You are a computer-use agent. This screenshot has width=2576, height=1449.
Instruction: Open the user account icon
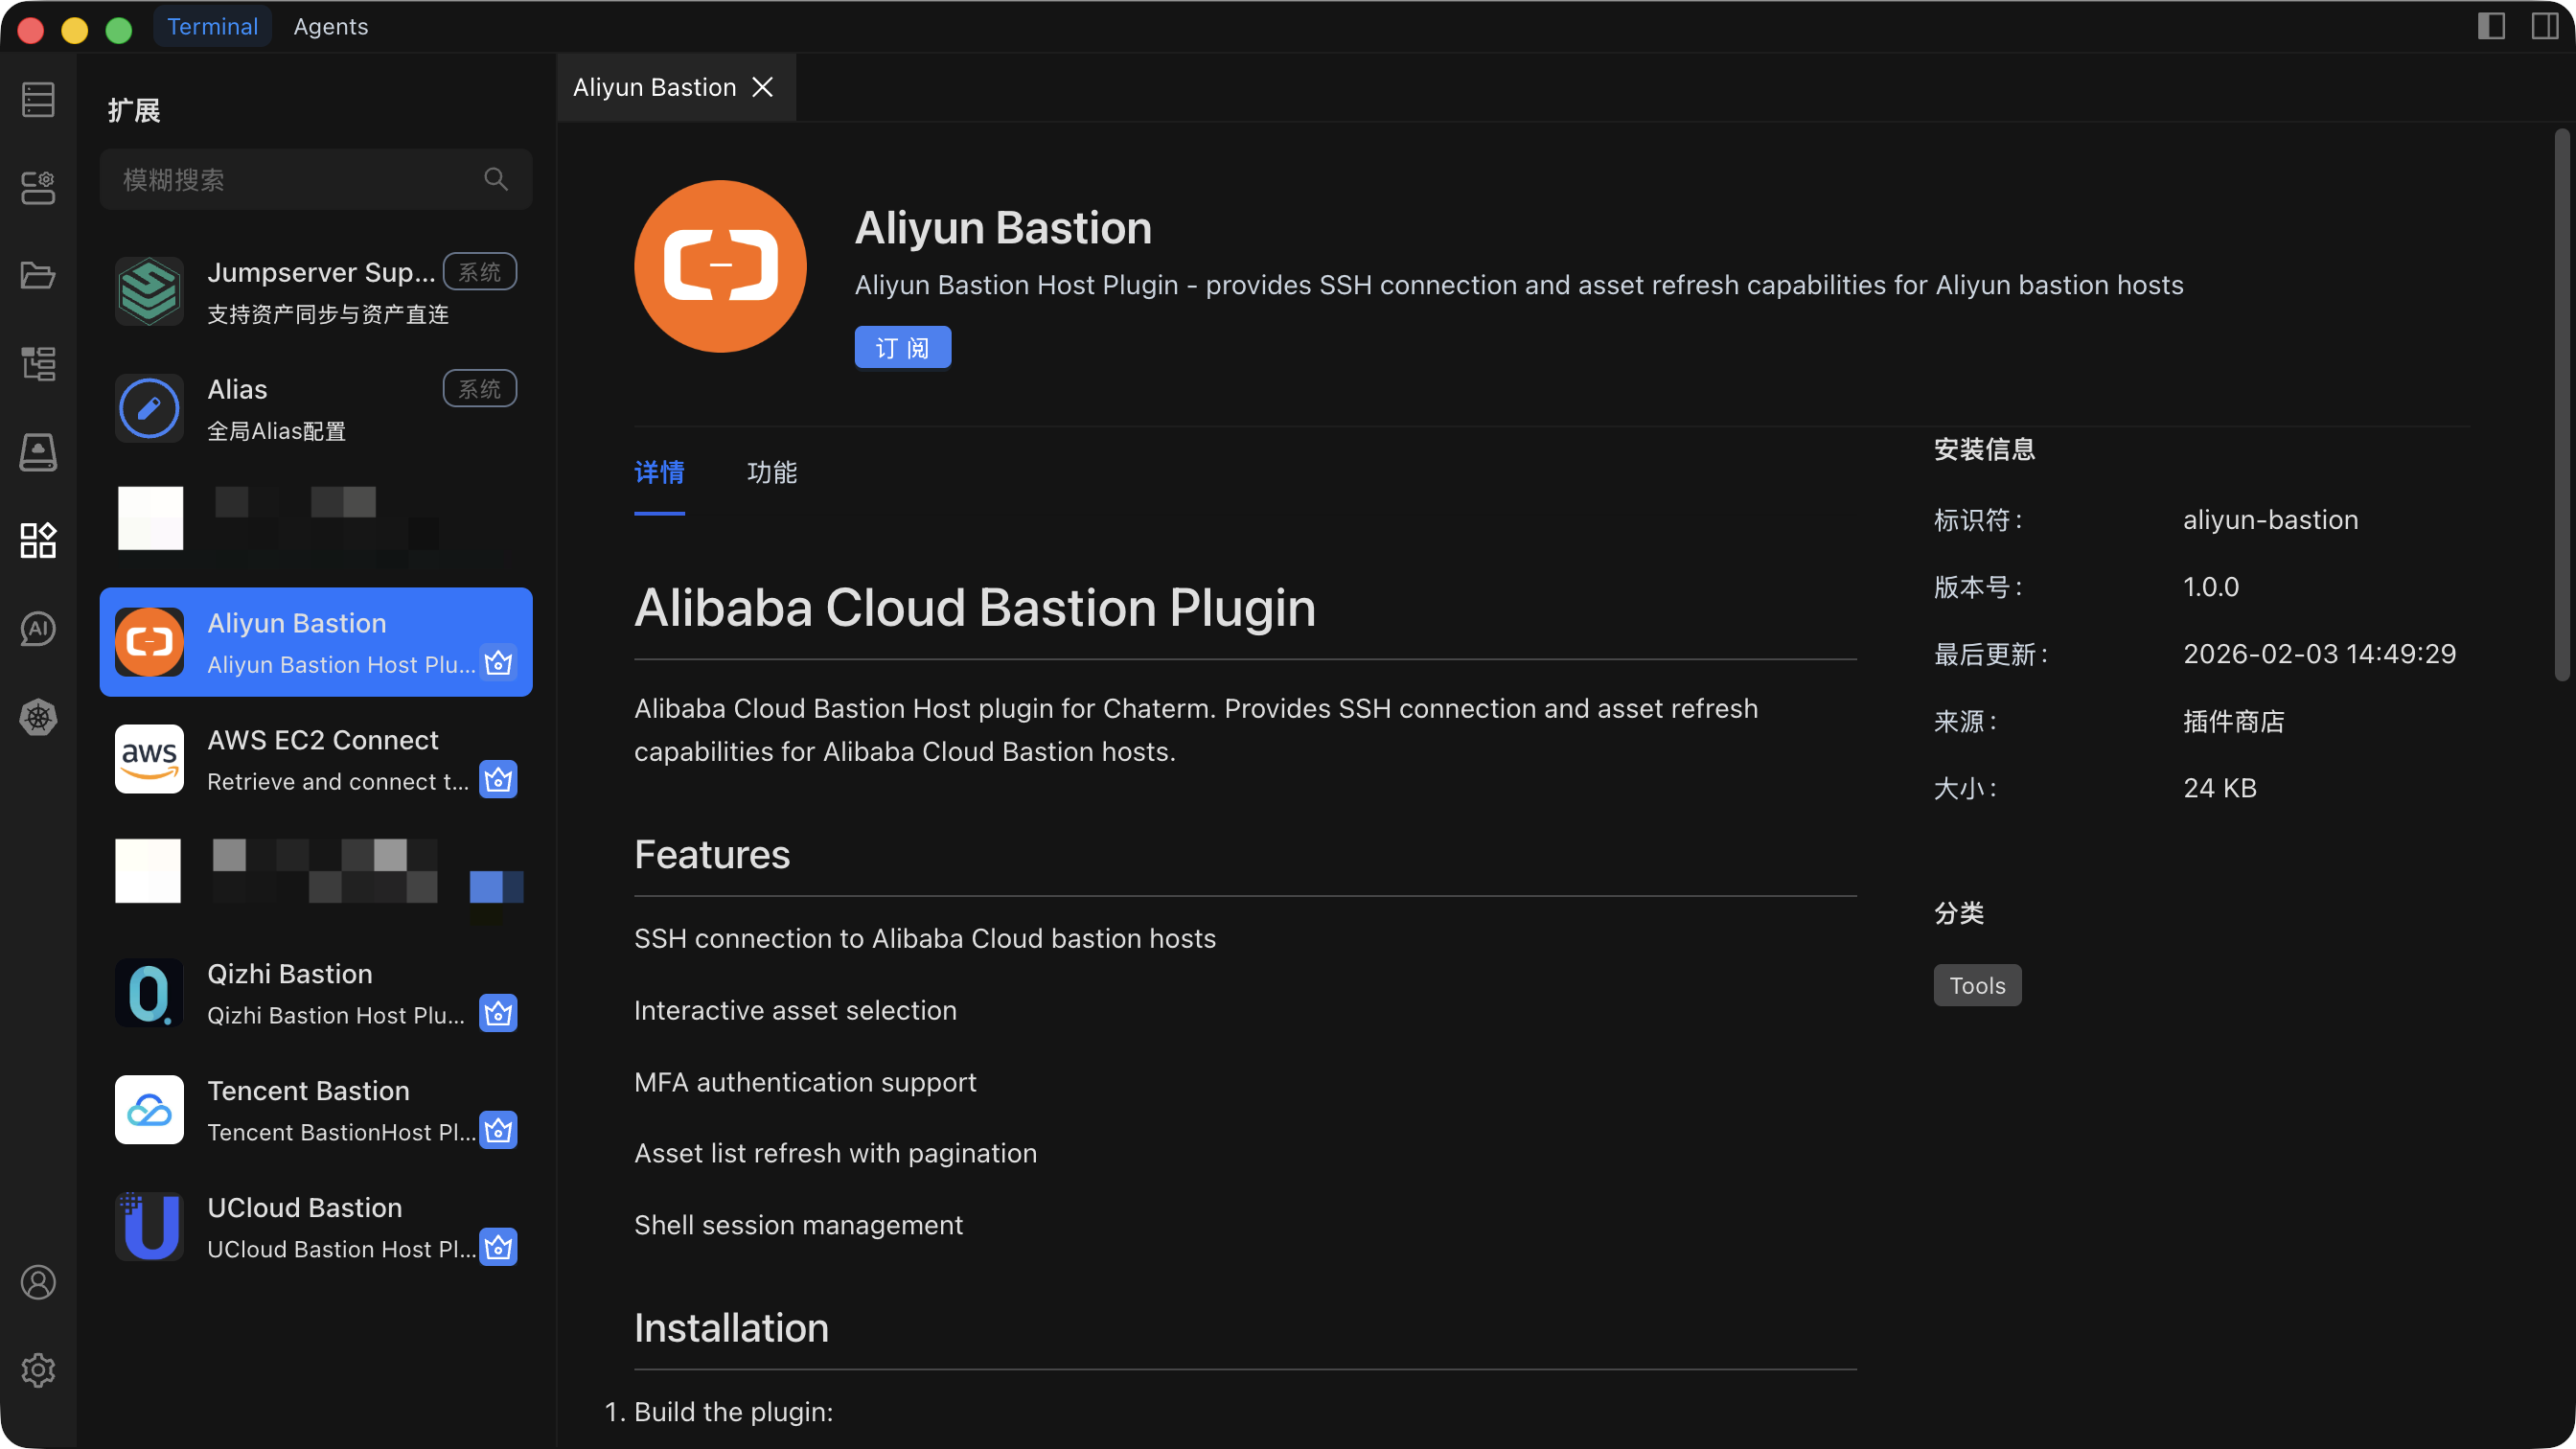pos(38,1282)
